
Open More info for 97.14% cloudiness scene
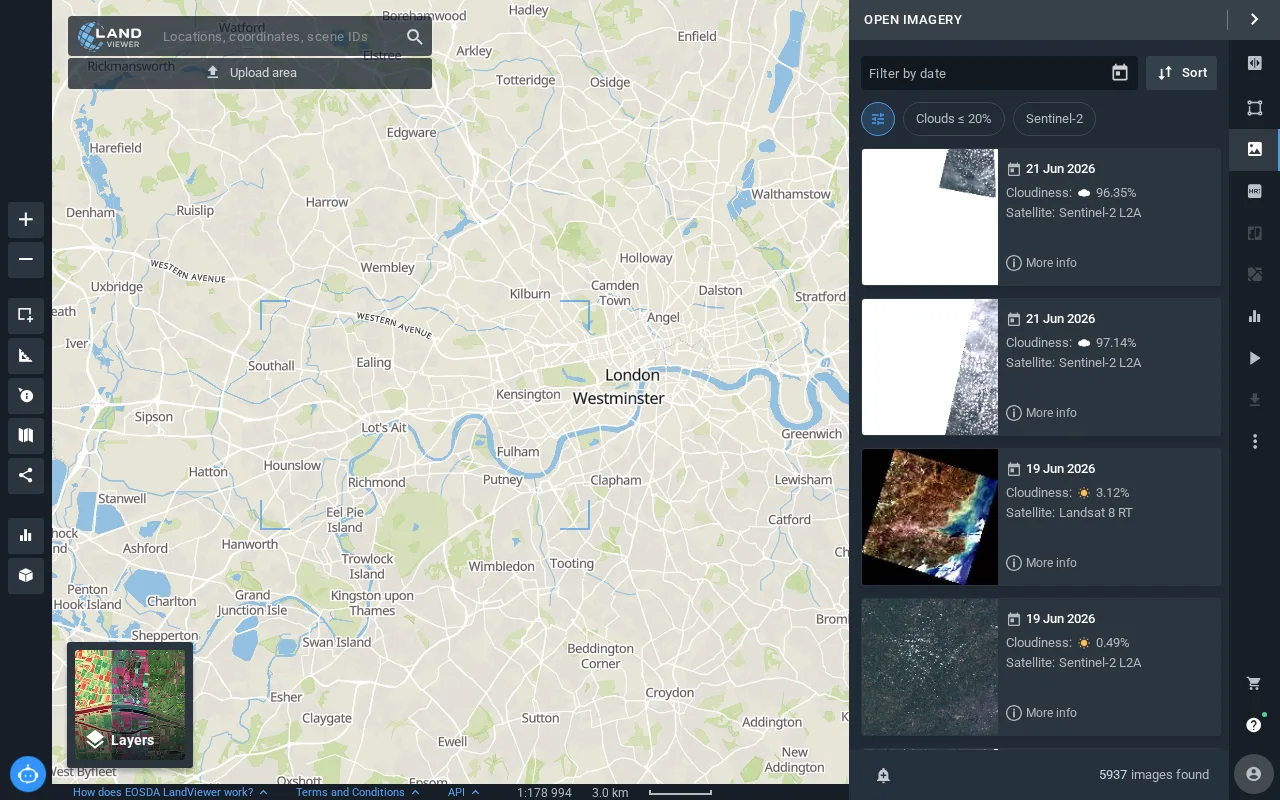1041,413
